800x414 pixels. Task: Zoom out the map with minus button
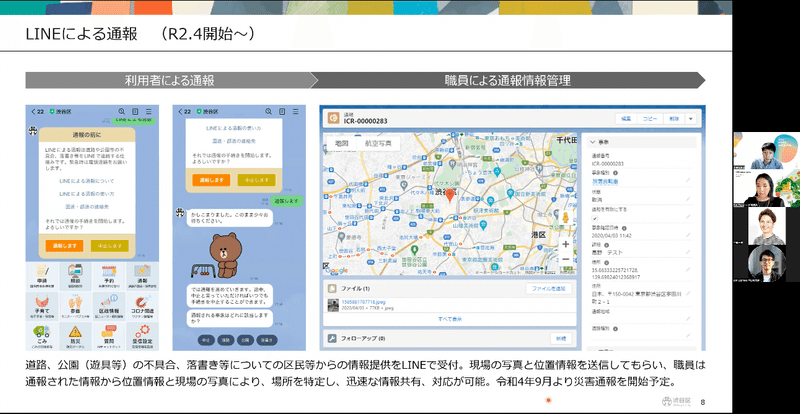(x=565, y=259)
